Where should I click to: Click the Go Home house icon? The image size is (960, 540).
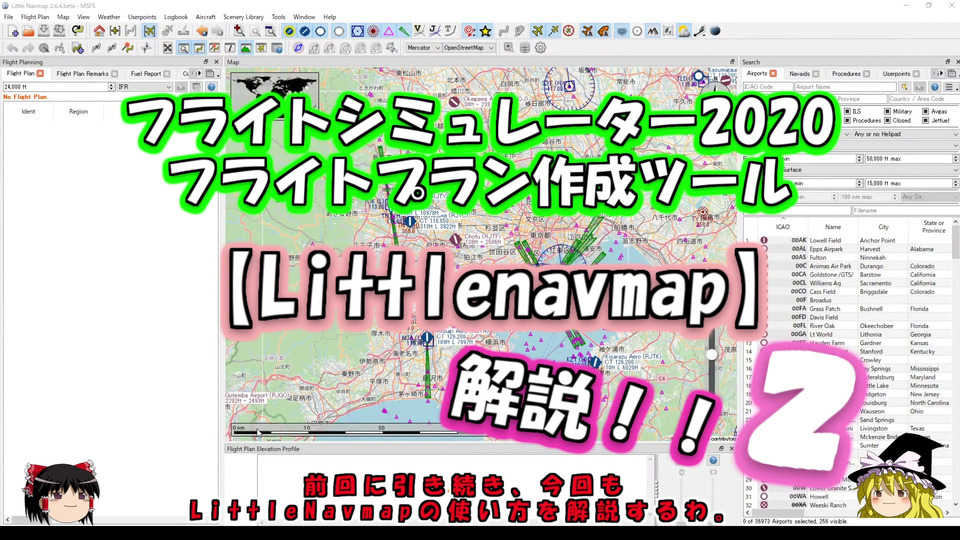99,31
